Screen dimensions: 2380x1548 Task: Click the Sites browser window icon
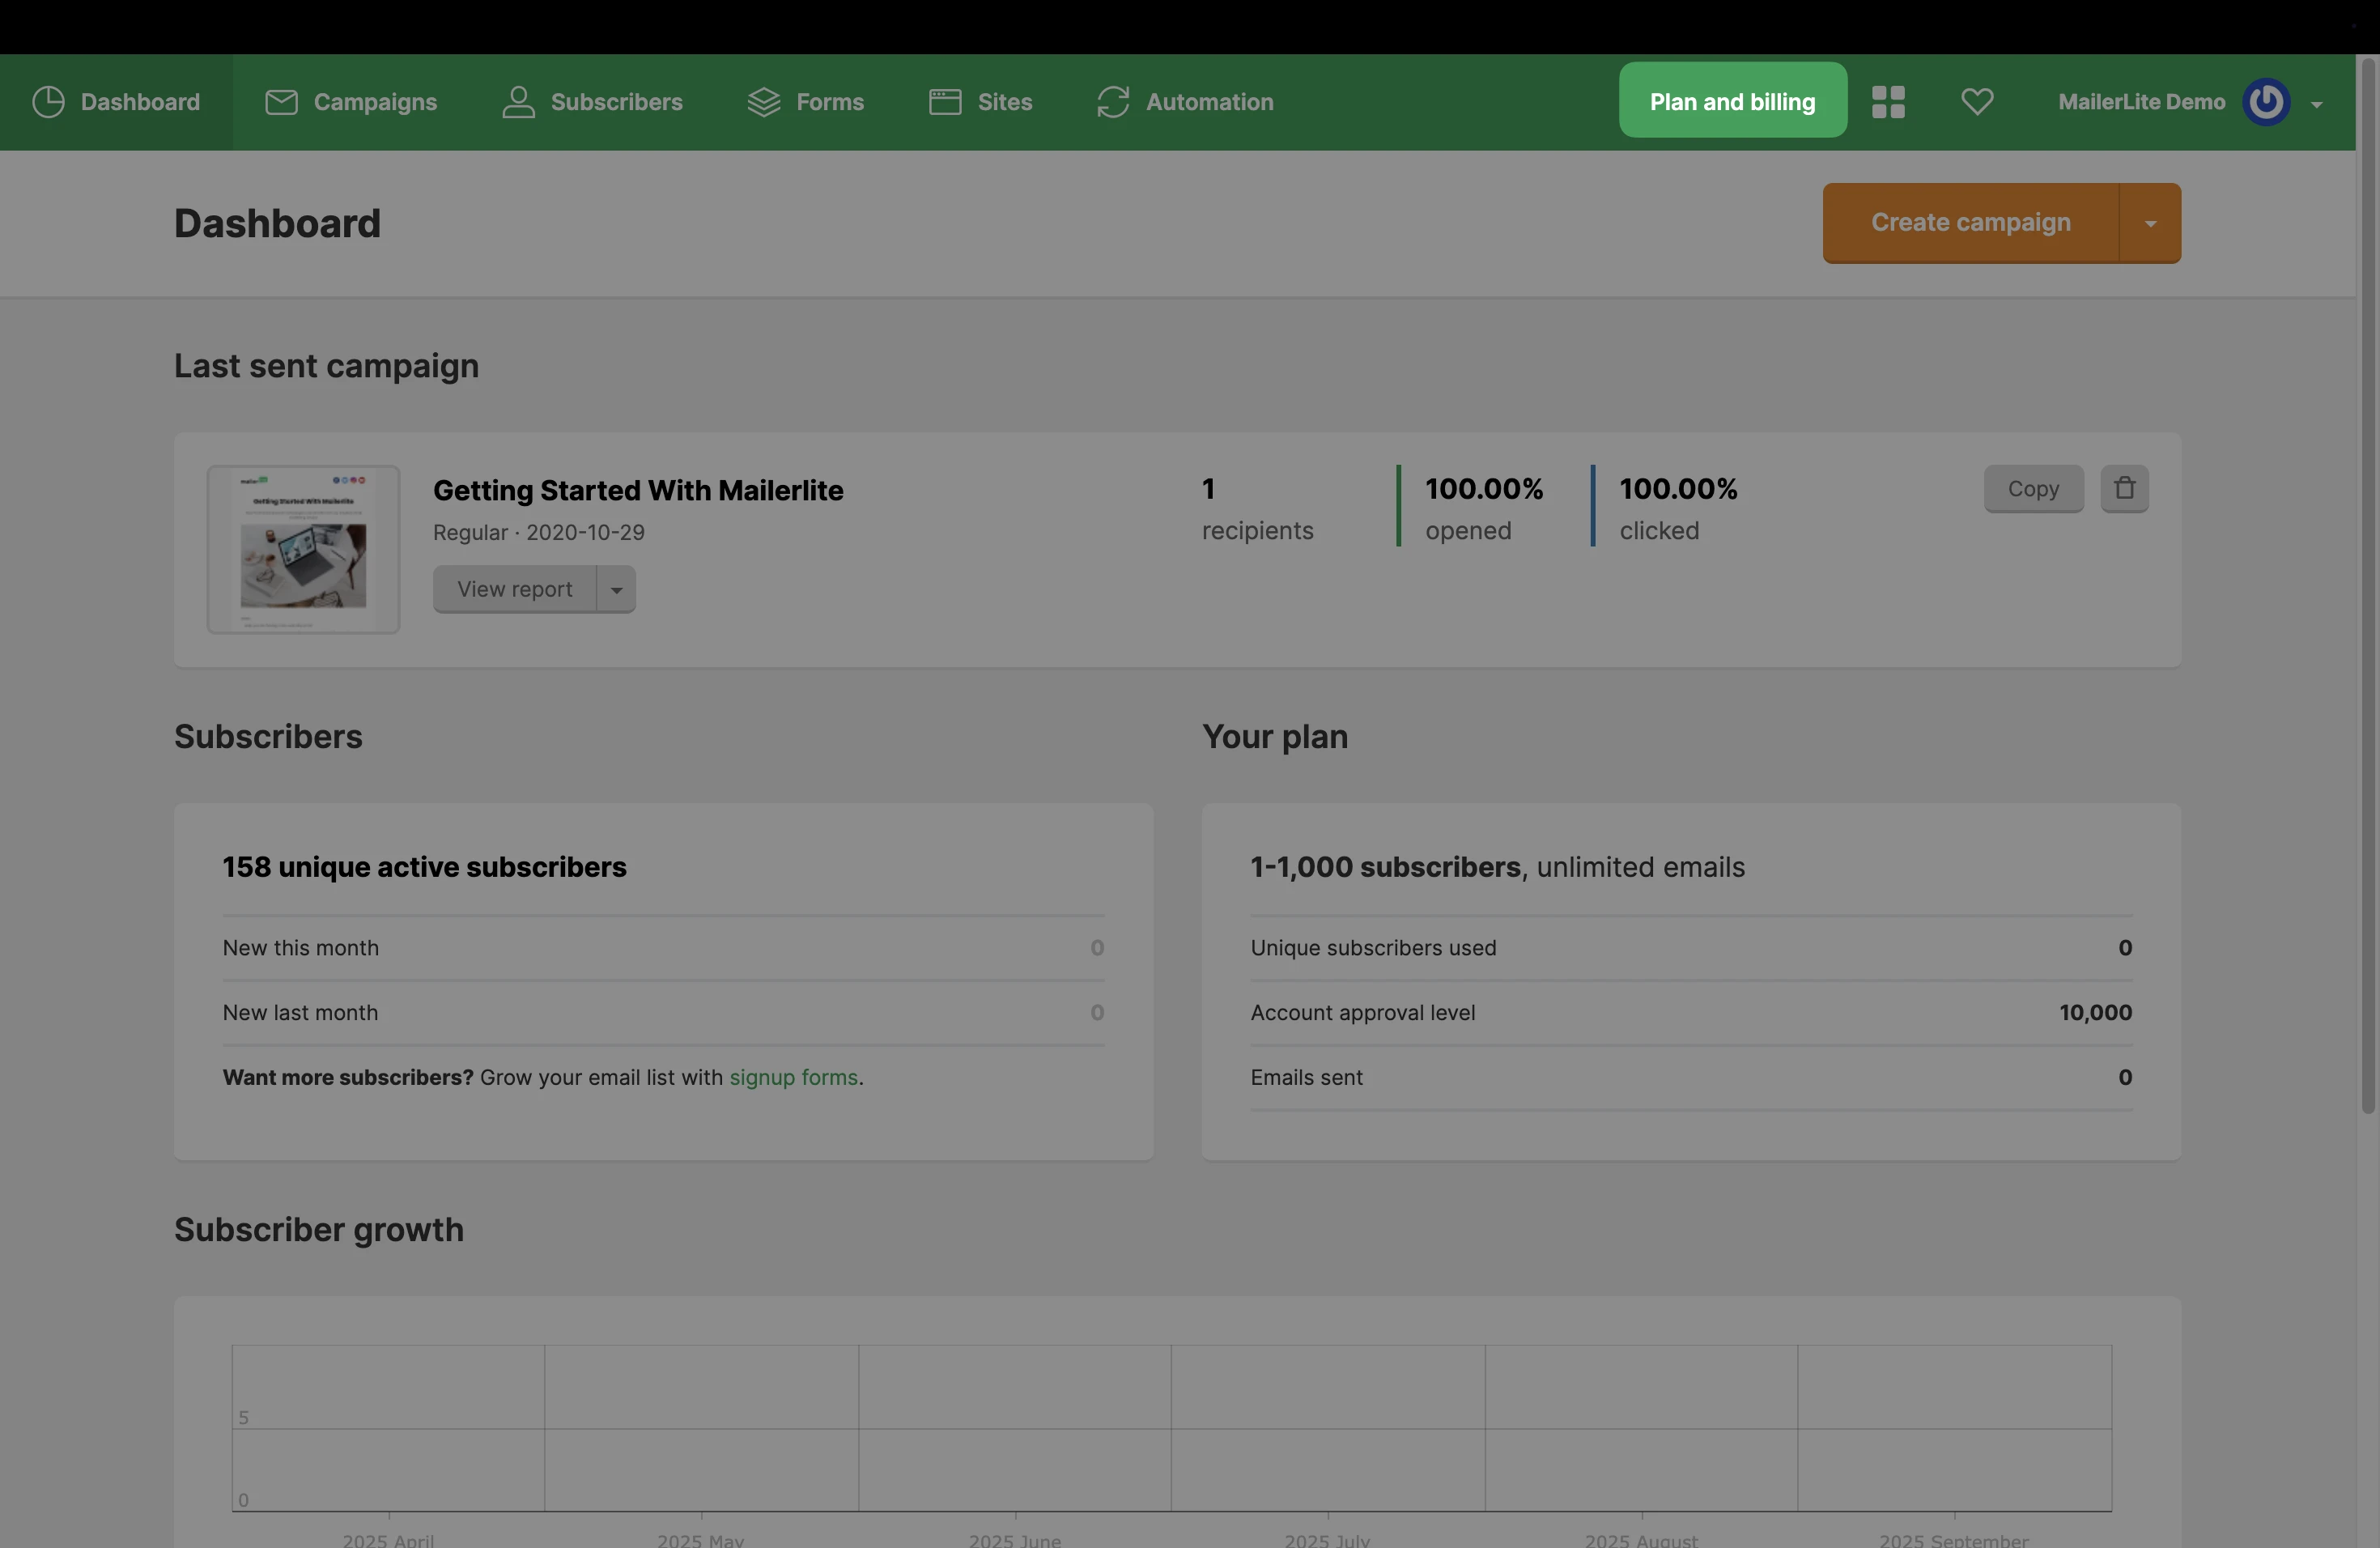tap(945, 102)
